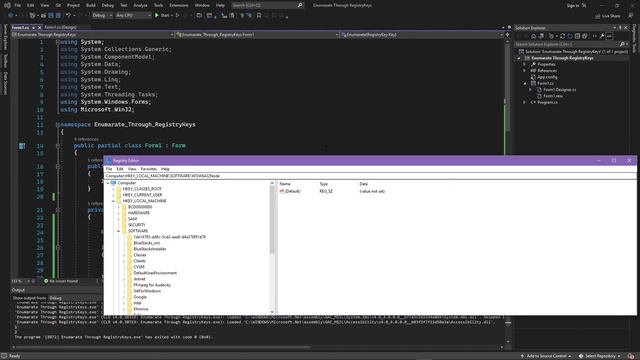Select the (Default) value in Registry Editor

(x=292, y=191)
